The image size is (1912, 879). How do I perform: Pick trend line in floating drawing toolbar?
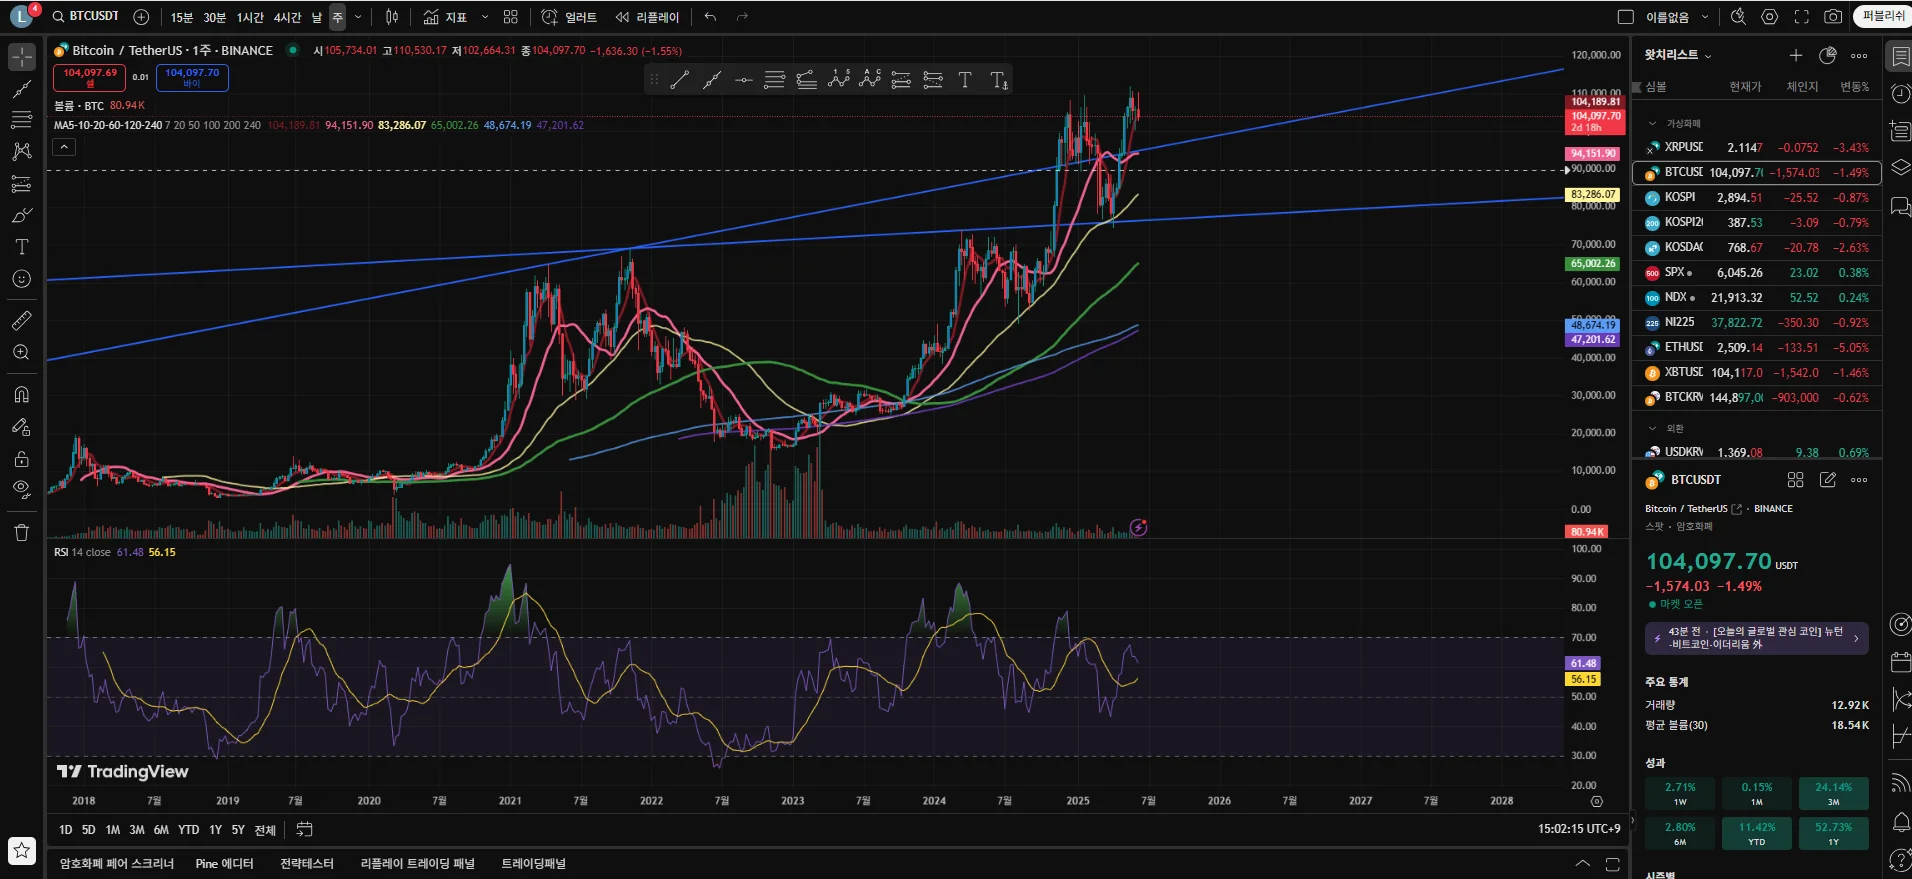(679, 80)
